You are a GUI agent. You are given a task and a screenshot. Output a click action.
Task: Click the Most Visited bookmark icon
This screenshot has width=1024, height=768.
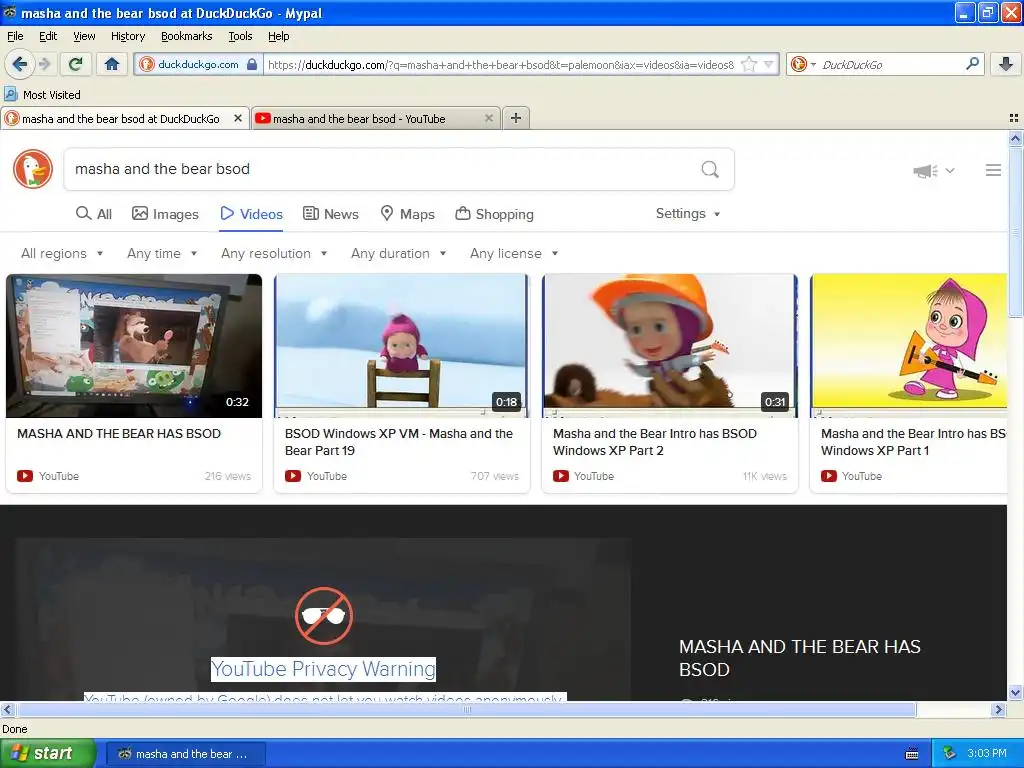click(x=10, y=94)
